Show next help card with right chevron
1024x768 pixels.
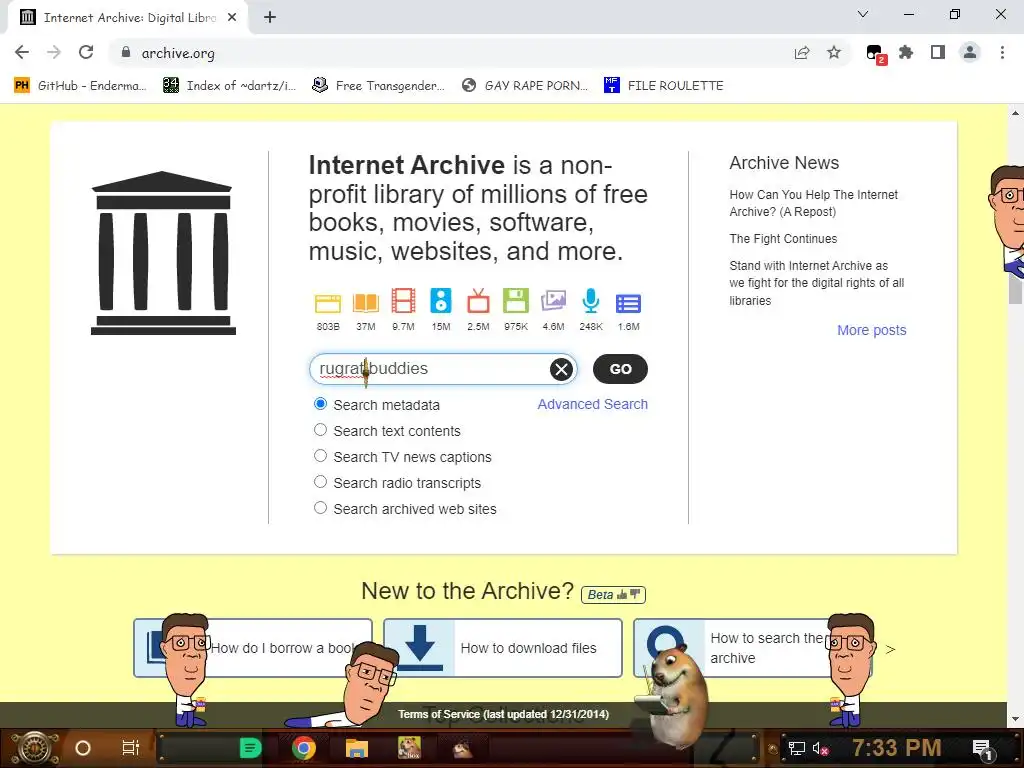(x=890, y=649)
